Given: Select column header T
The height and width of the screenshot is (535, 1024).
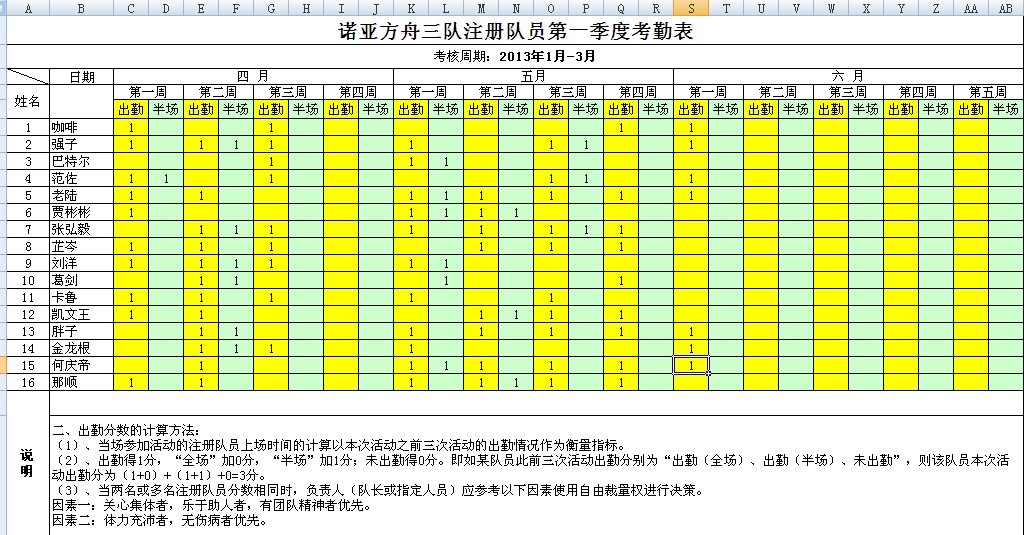Looking at the screenshot, I should coord(726,8).
